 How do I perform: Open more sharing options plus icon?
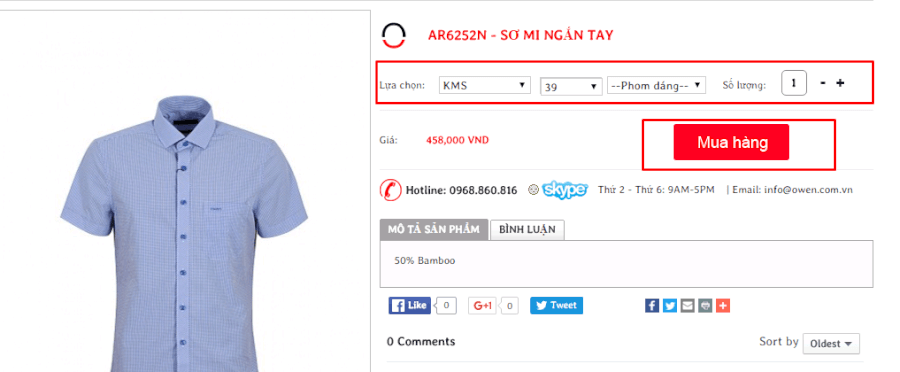(723, 305)
